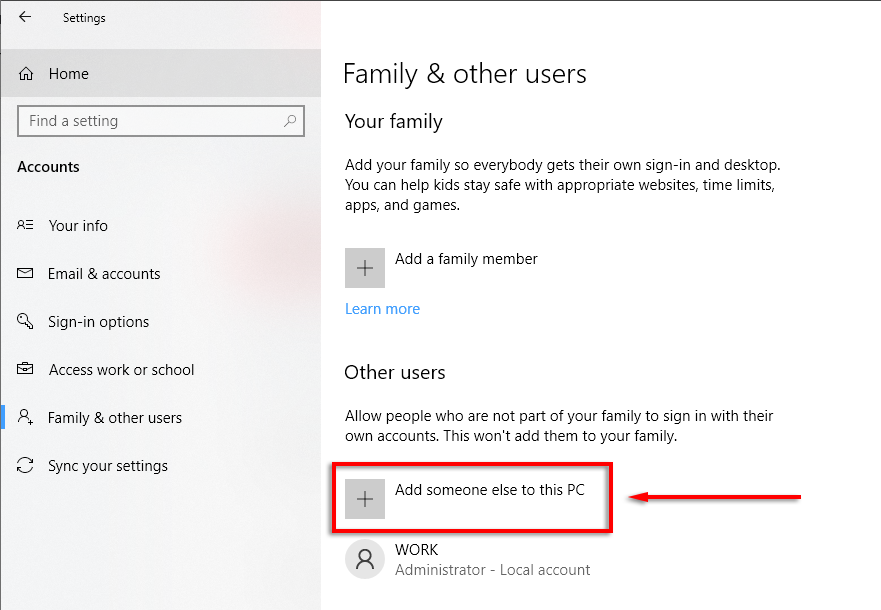Click the Sync your settings arrows icon
The width and height of the screenshot is (881, 610).
coord(26,466)
